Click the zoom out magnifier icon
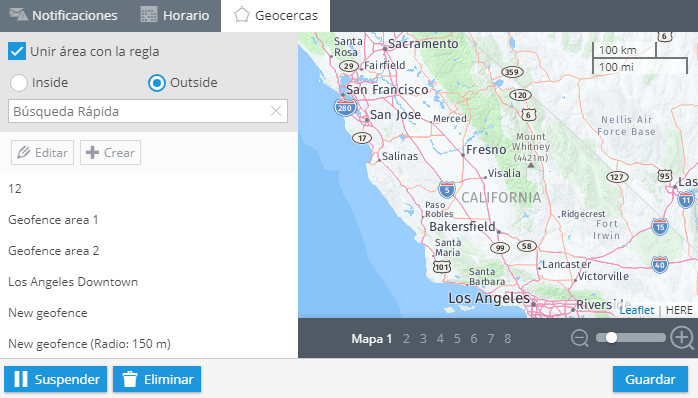This screenshot has width=698, height=398. pyautogui.click(x=580, y=338)
